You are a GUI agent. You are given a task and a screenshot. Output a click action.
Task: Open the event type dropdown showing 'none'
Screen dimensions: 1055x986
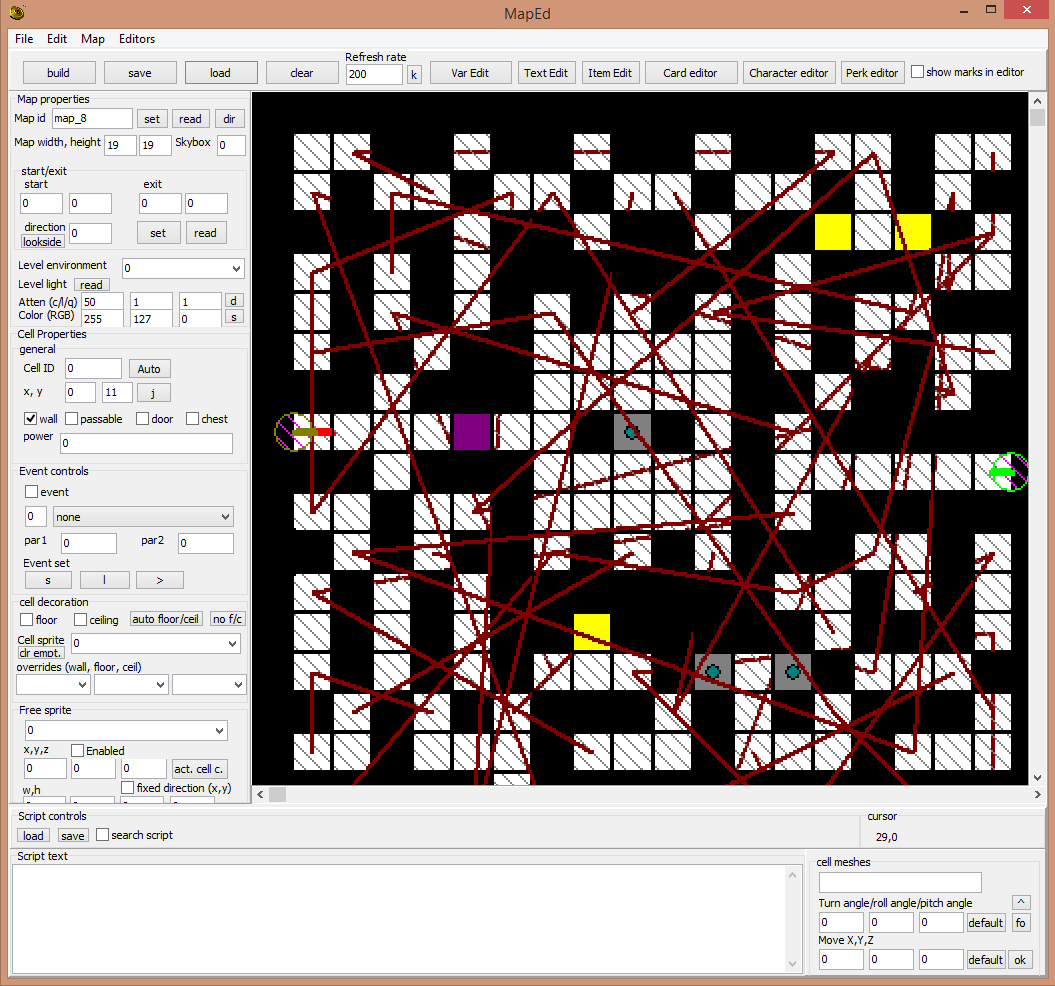(143, 517)
